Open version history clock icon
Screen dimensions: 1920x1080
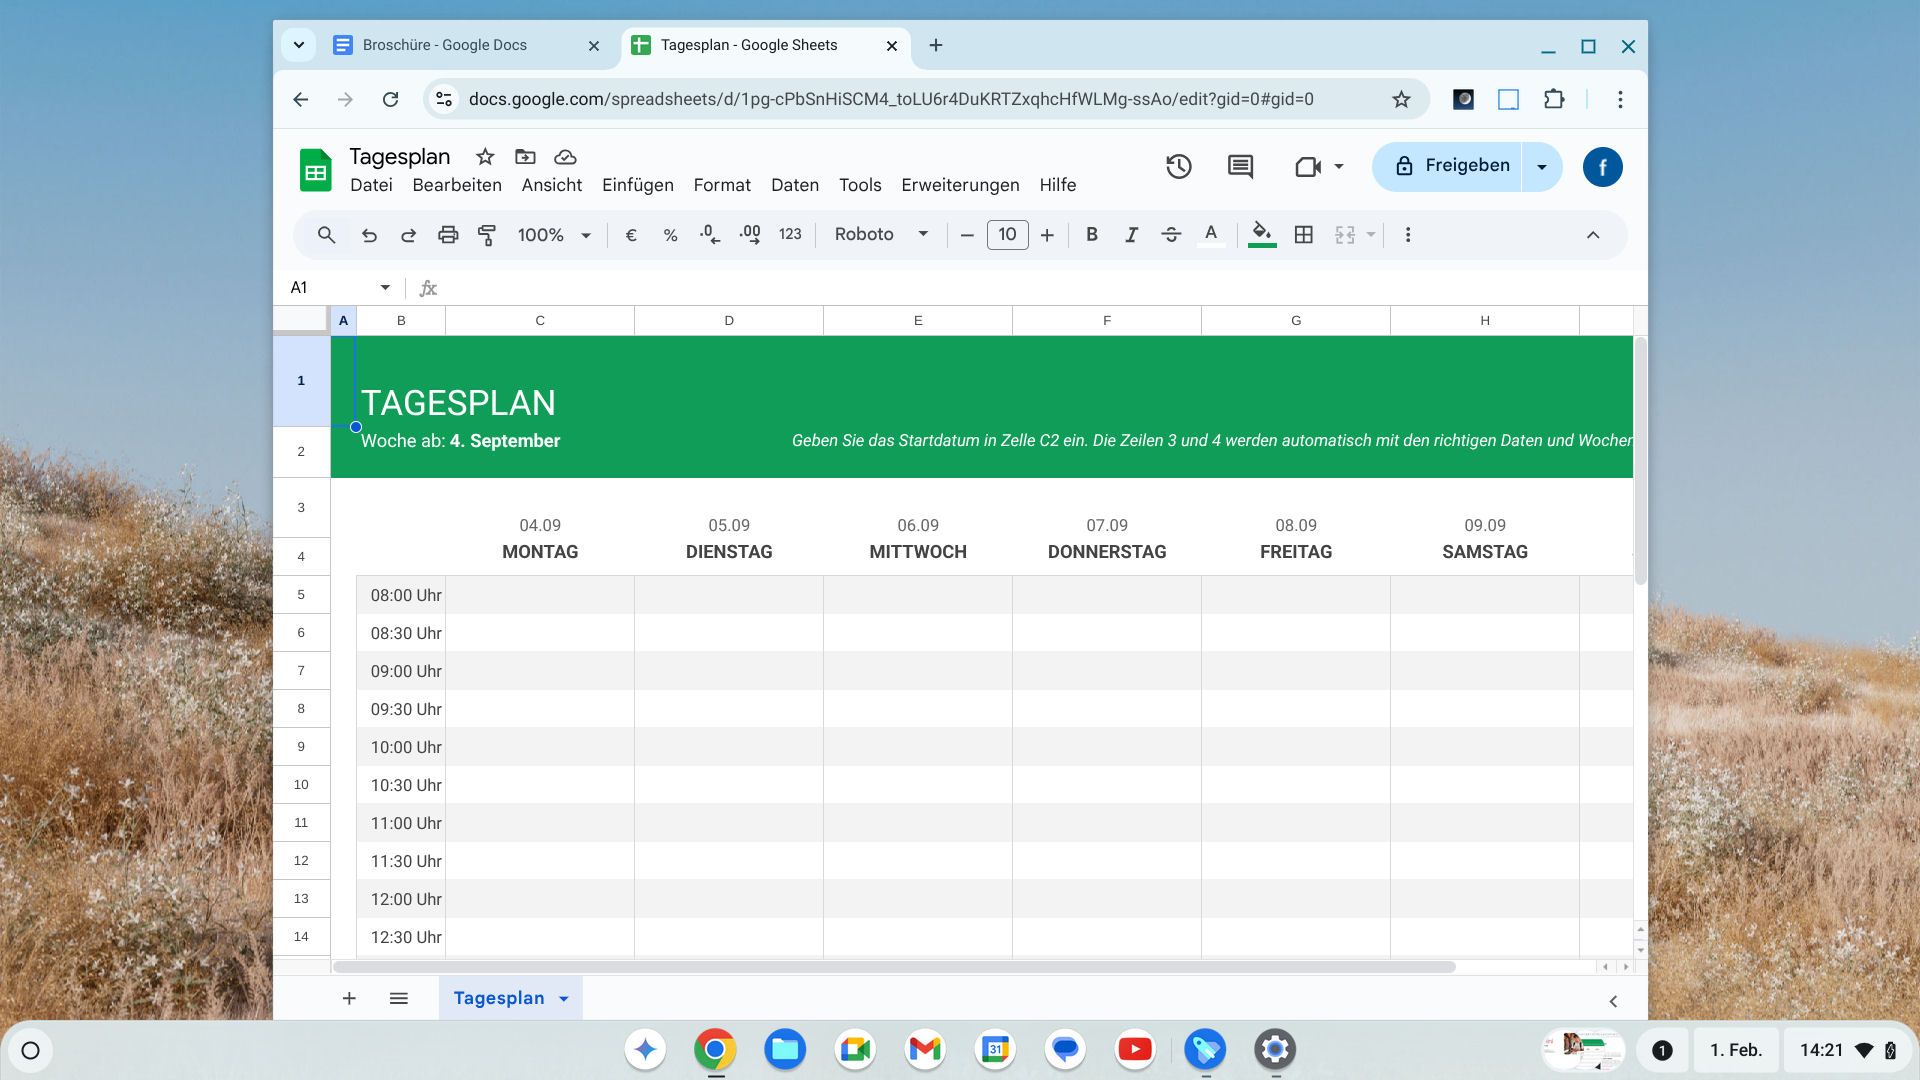click(x=1179, y=167)
